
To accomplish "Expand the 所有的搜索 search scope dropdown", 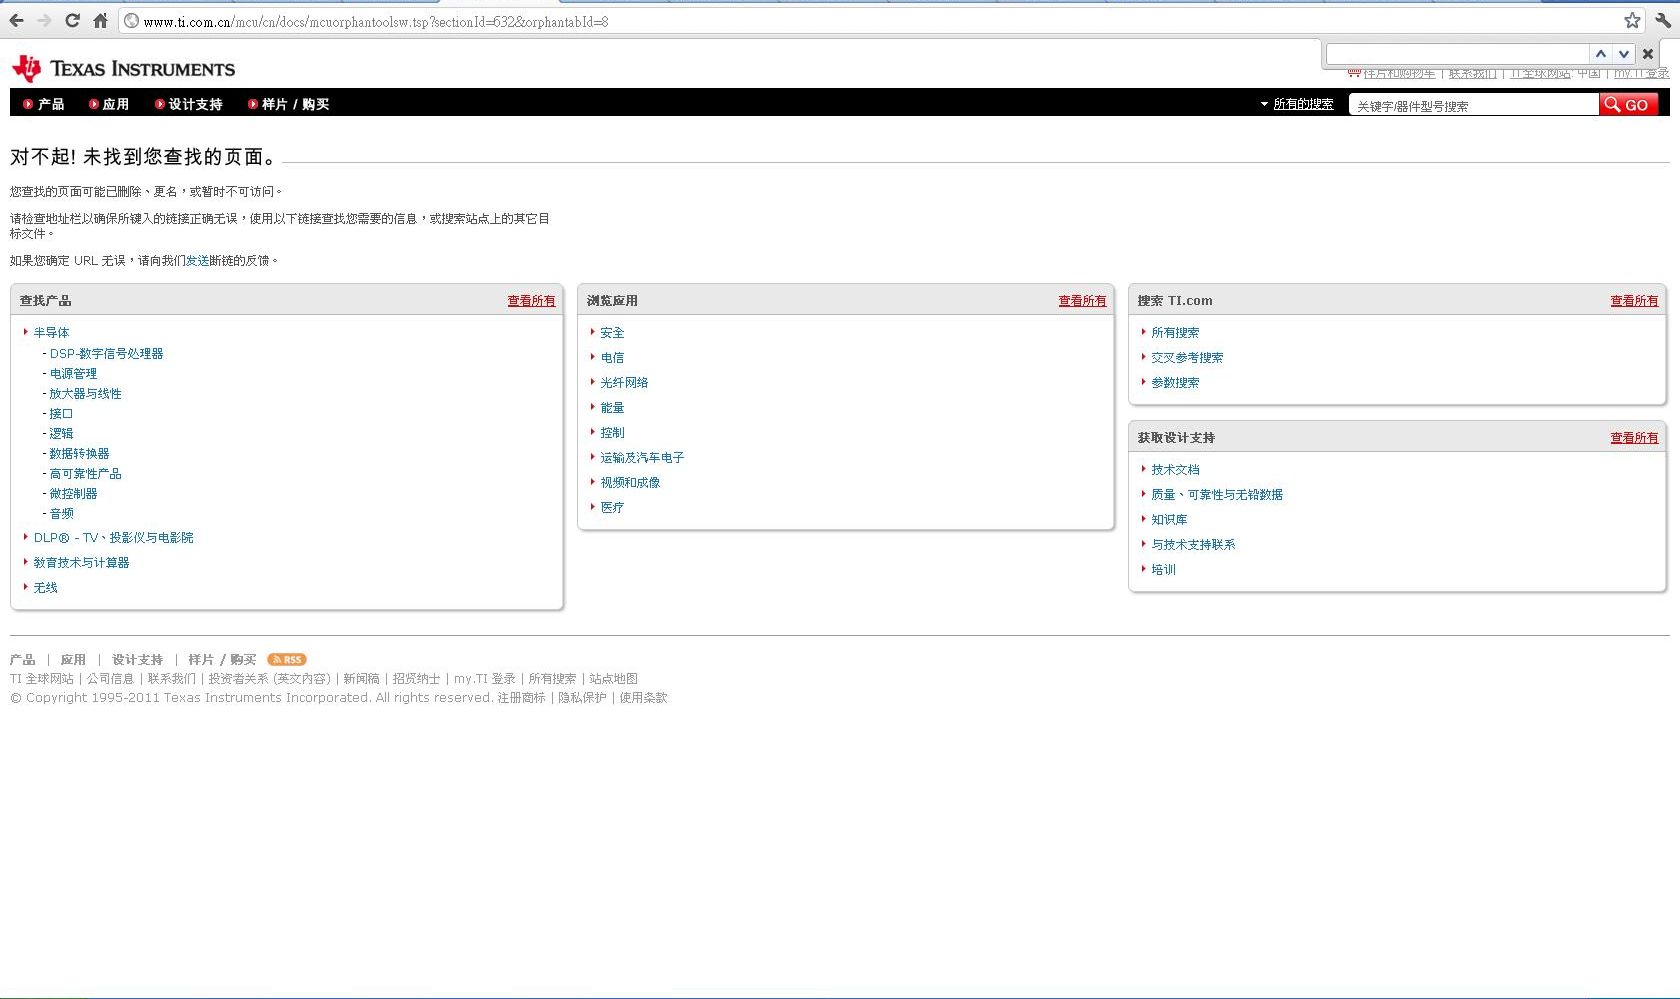I will point(1297,104).
